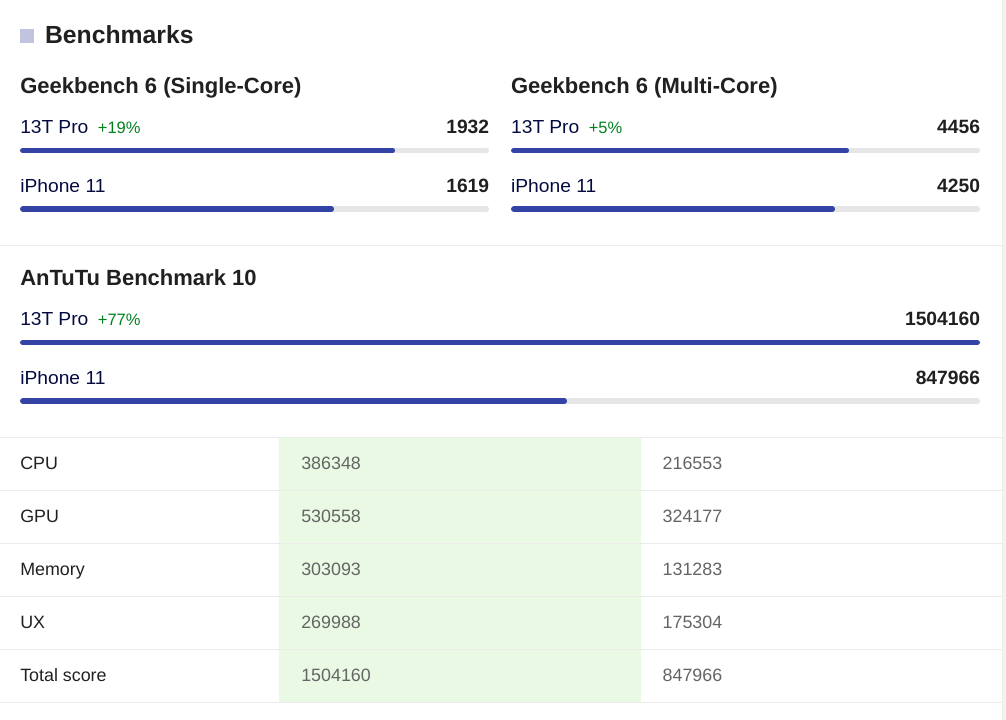Click the table total score 847966
Screen dimensions: 1006x720
[x=692, y=675]
